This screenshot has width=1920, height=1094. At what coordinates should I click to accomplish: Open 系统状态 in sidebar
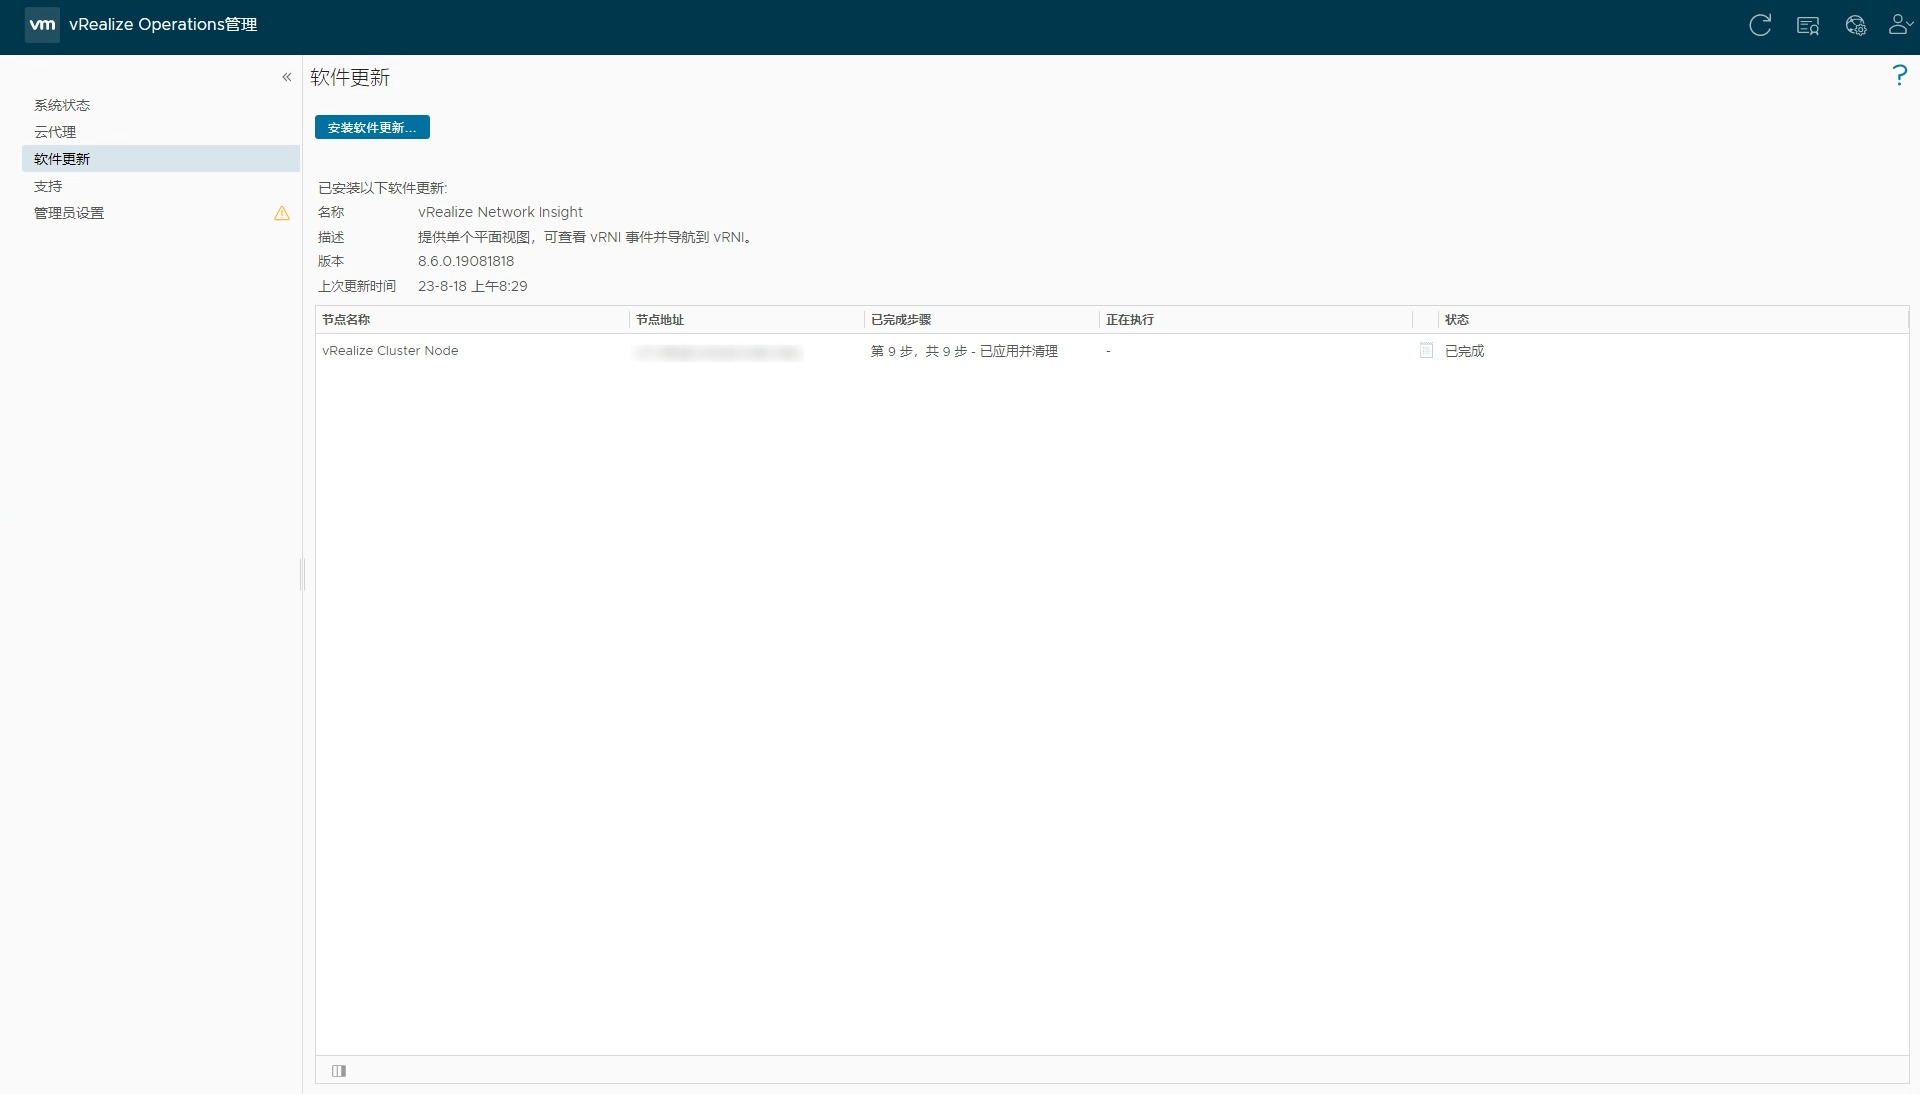[62, 105]
